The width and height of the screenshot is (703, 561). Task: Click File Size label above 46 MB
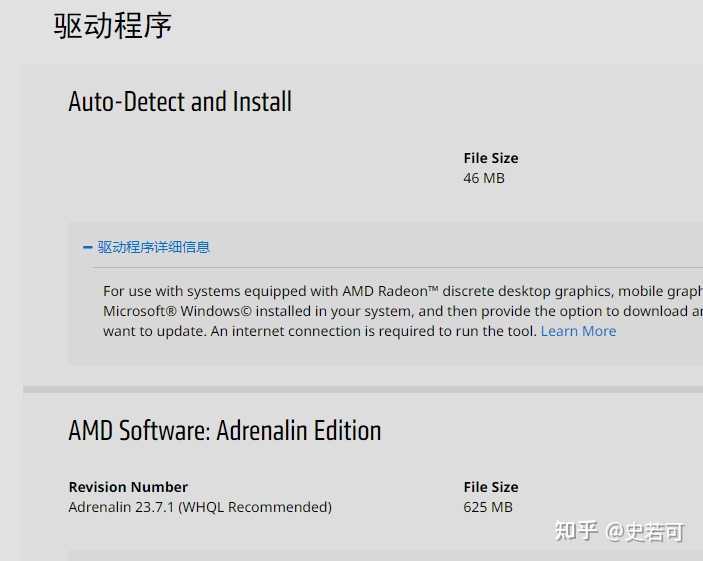491,158
